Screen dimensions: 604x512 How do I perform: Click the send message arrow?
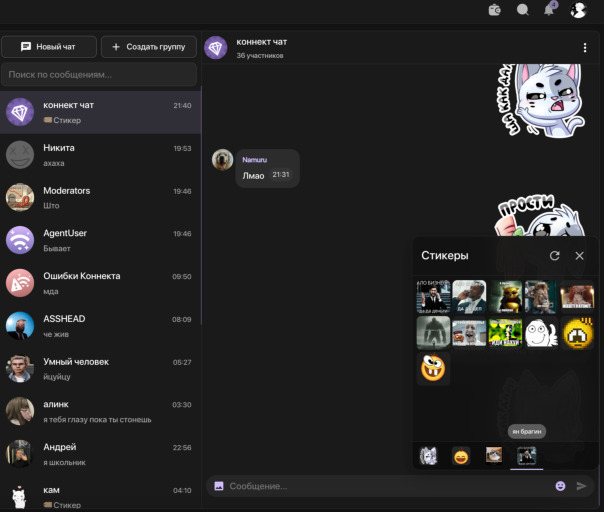(x=581, y=486)
